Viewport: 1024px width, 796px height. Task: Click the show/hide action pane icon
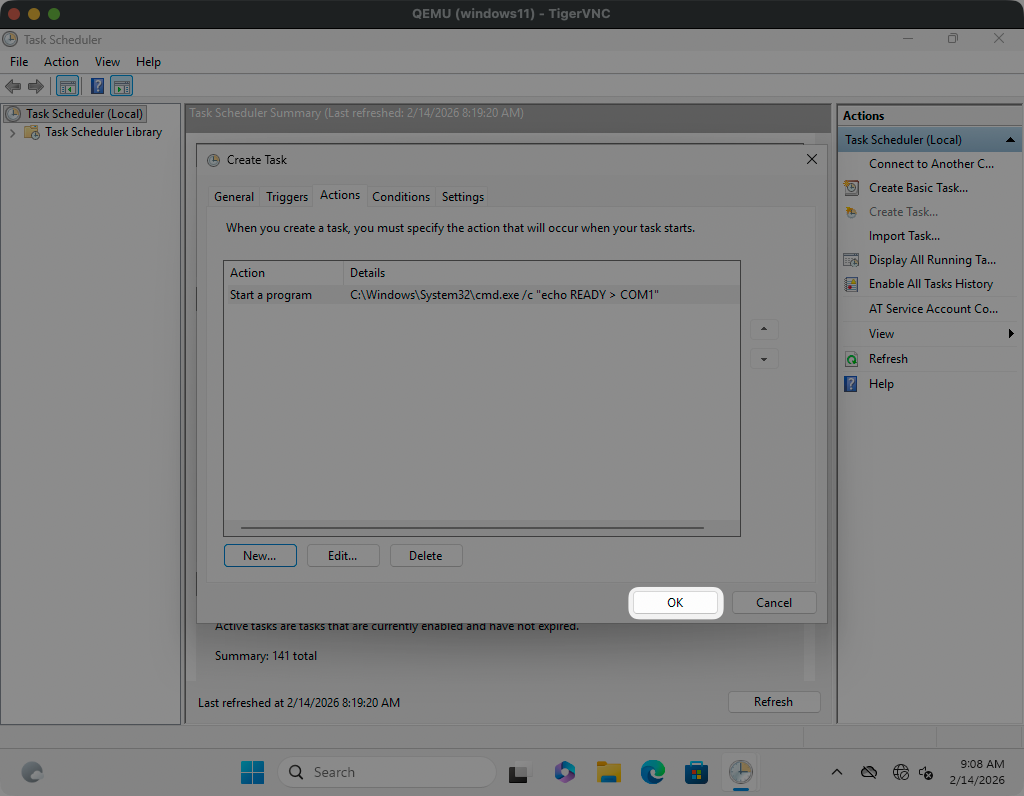point(122,87)
